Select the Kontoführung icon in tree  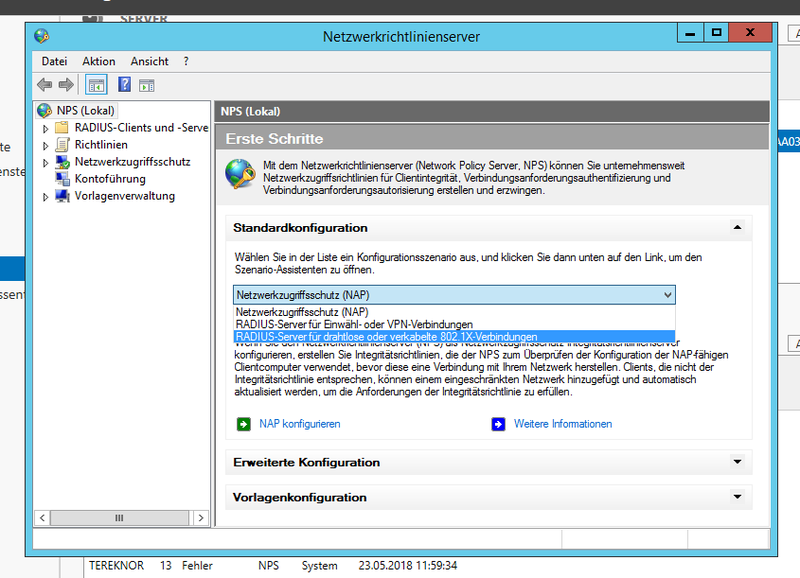pos(63,179)
